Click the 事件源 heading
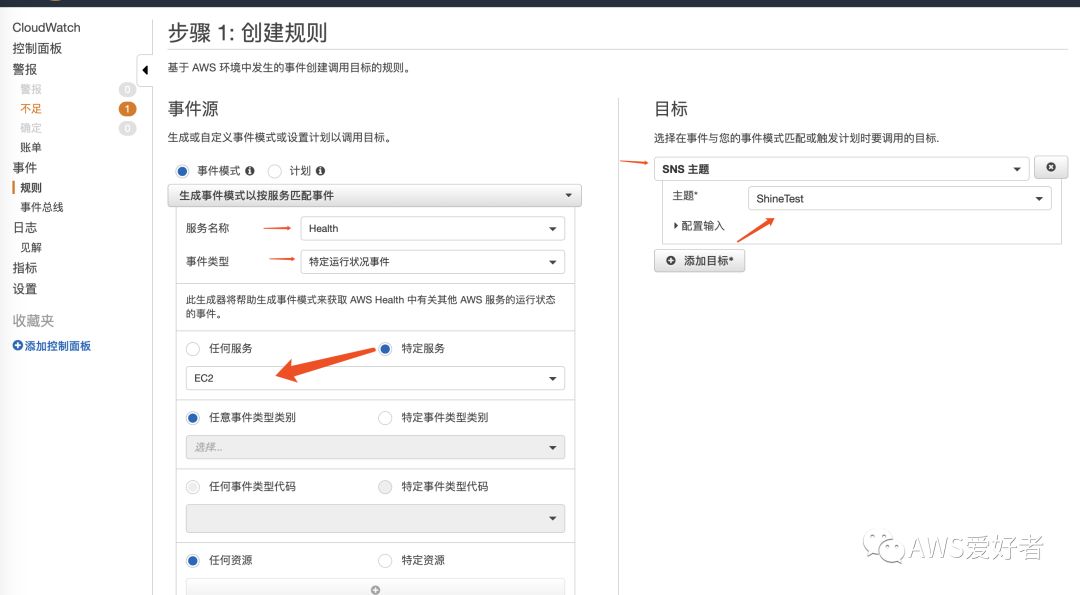Viewport: 1080px width, 595px height. [x=193, y=109]
